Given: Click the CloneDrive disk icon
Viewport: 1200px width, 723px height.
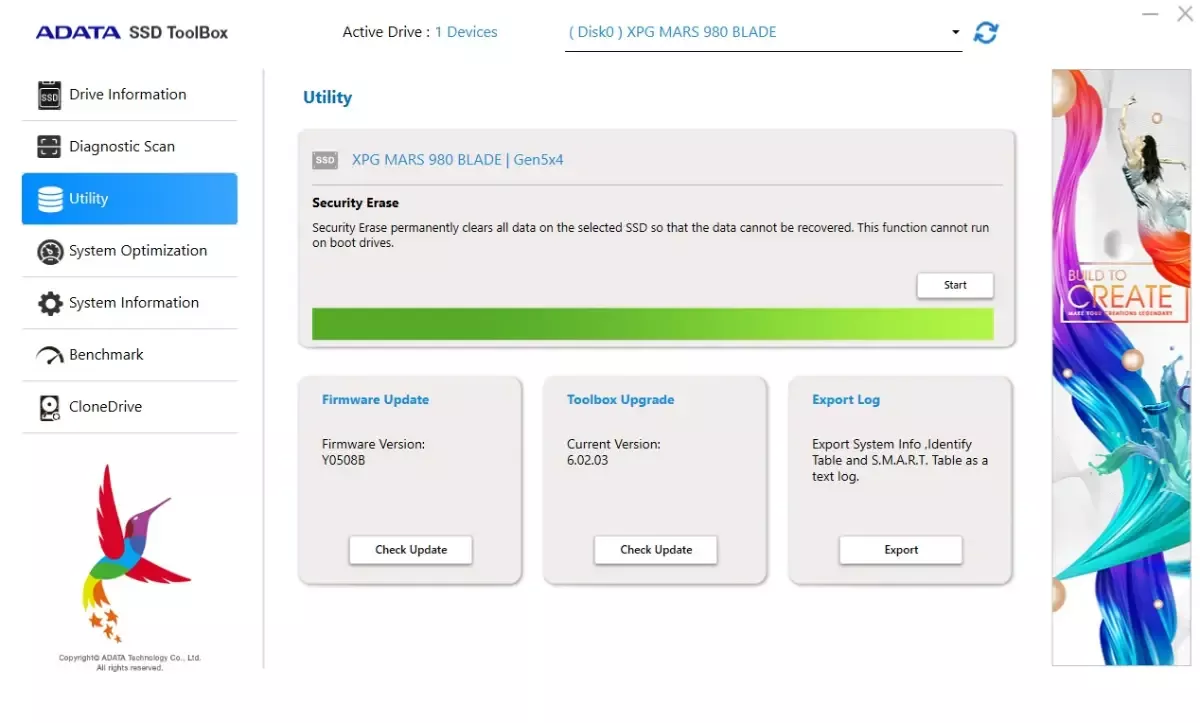Looking at the screenshot, I should 50,407.
